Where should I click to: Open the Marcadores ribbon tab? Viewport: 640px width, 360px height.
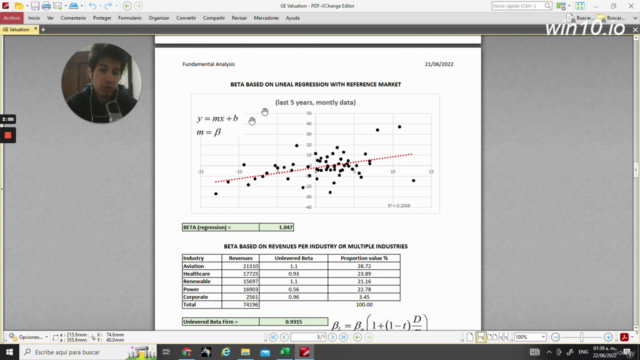point(266,18)
